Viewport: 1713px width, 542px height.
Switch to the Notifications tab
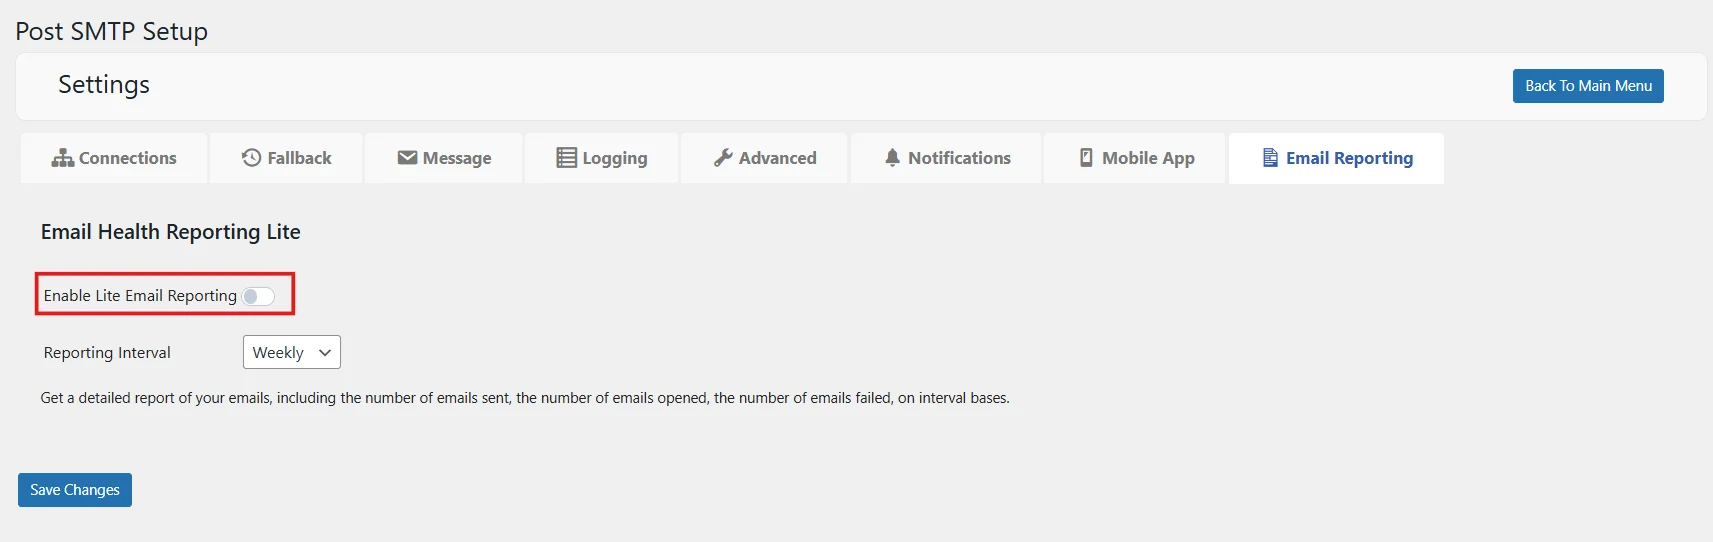click(x=947, y=158)
